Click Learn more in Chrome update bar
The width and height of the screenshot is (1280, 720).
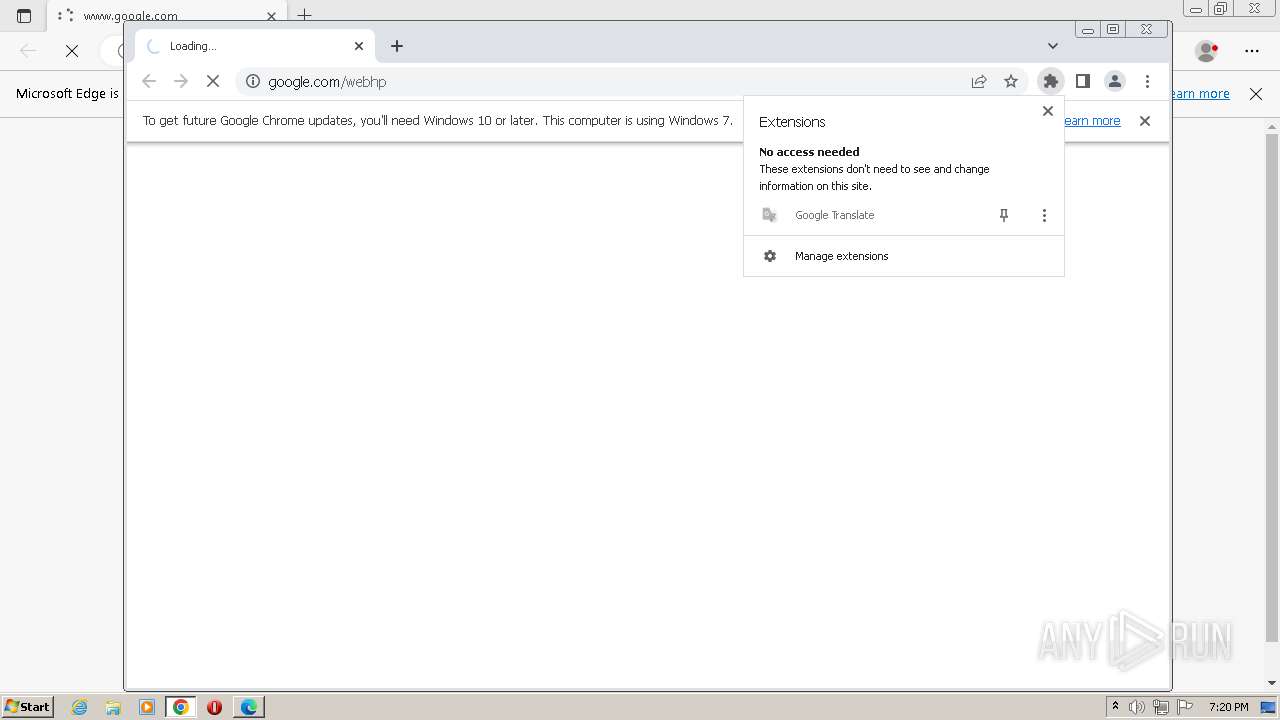1092,121
